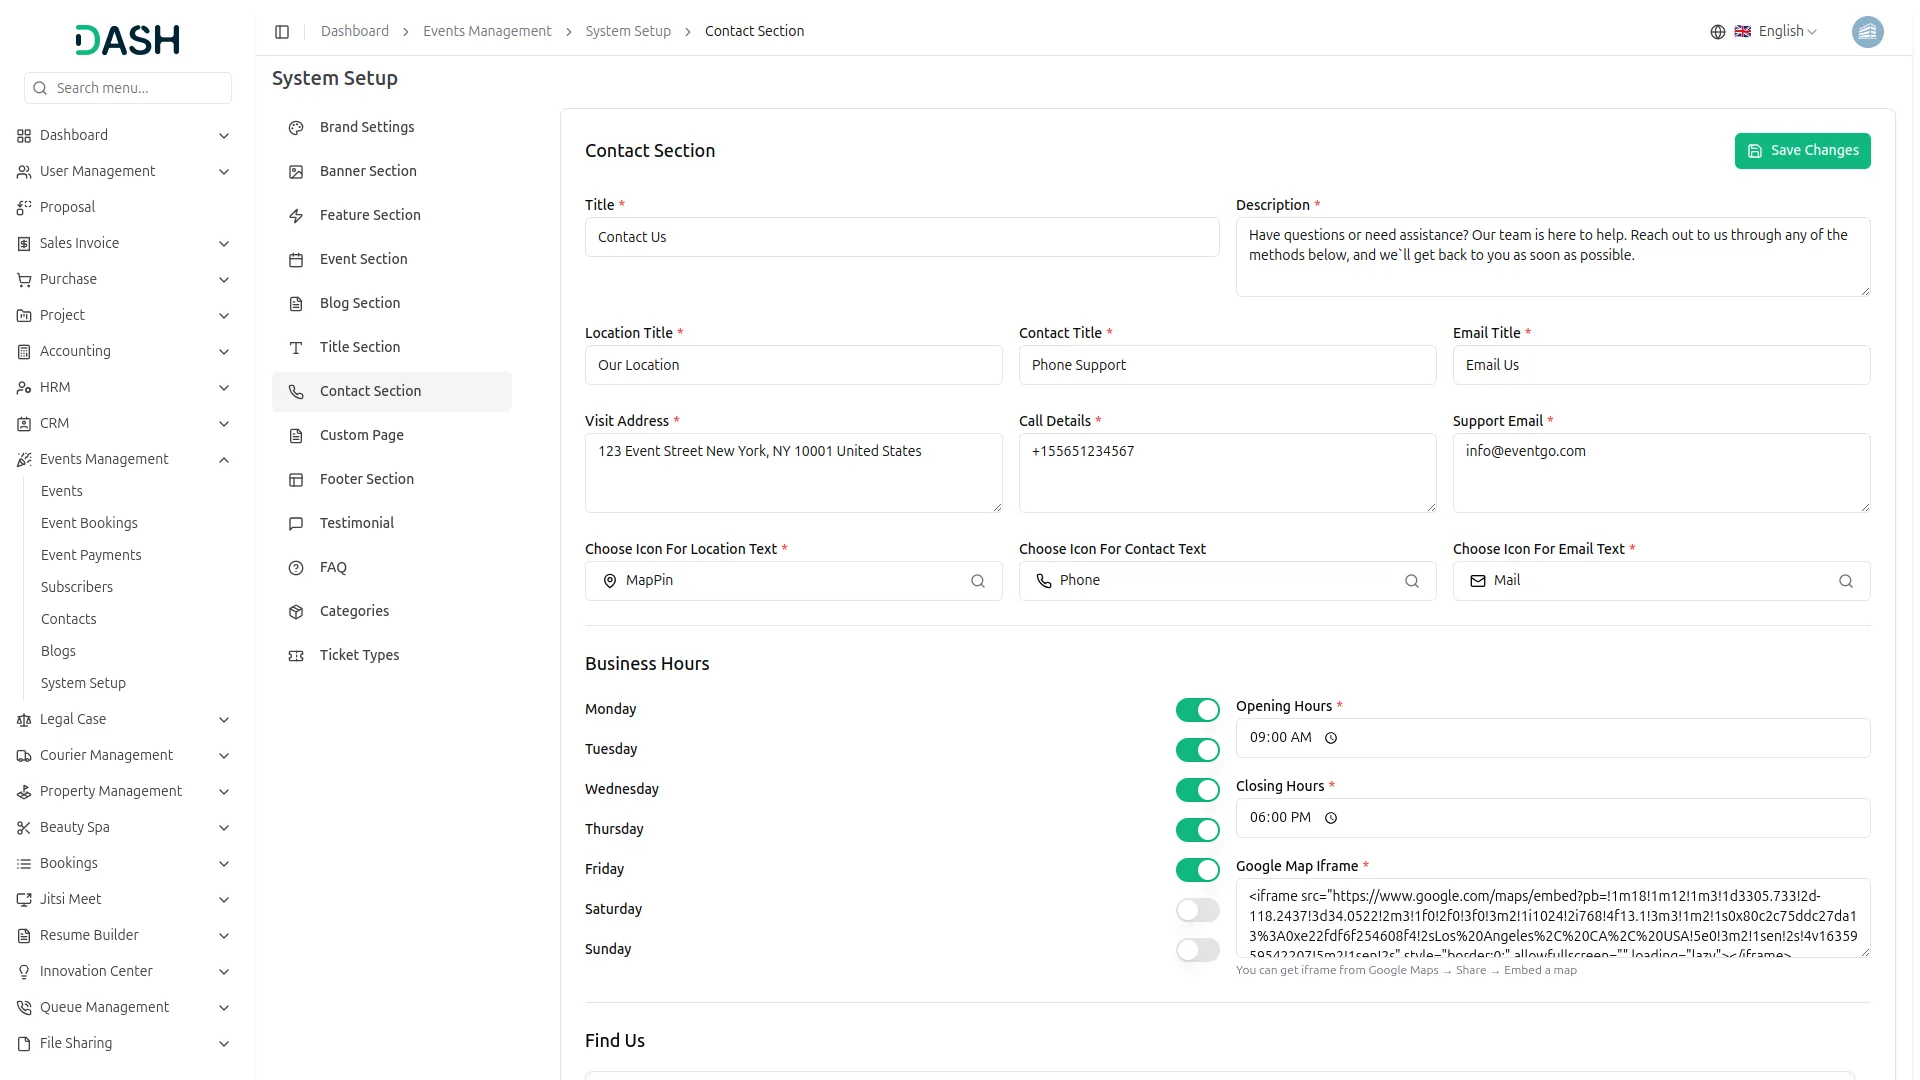Expand the HRM sidebar menu
The image size is (1920, 1080).
(223, 388)
